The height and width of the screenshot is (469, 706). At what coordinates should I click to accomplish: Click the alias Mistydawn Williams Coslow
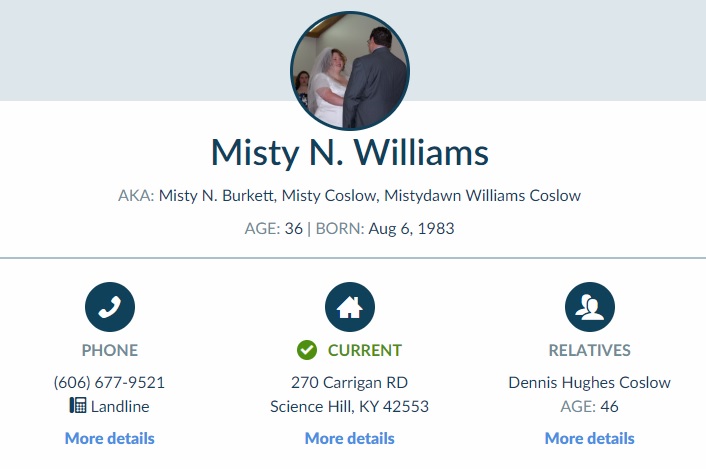click(482, 195)
